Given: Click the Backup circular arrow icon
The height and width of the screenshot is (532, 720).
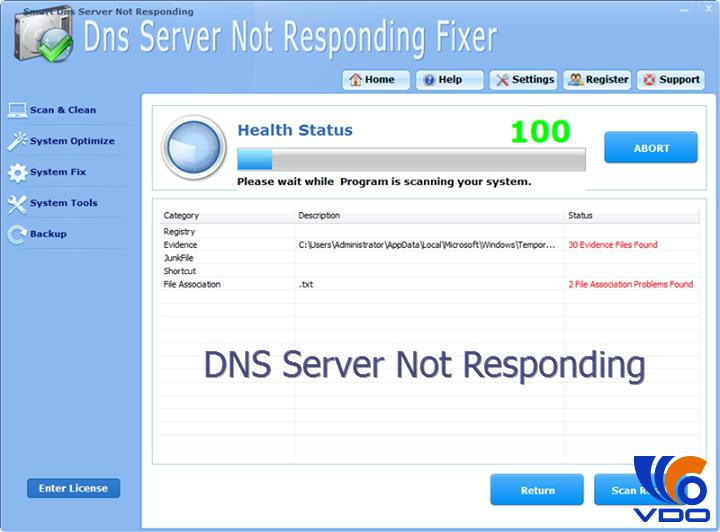Looking at the screenshot, I should (x=16, y=234).
